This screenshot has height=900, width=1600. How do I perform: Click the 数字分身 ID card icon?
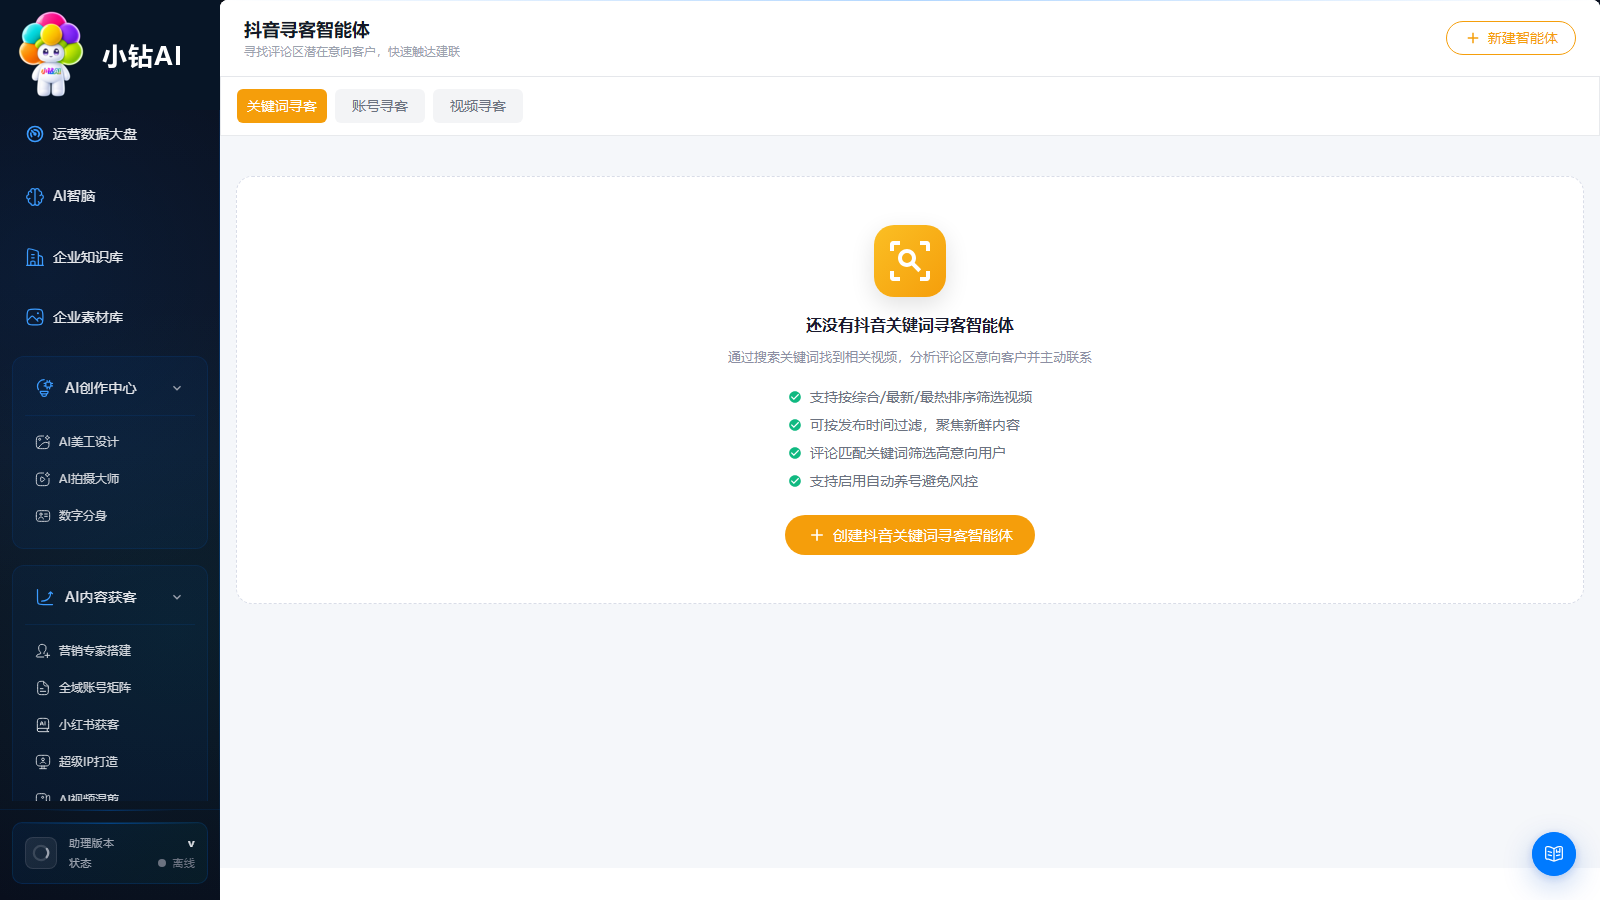click(43, 516)
